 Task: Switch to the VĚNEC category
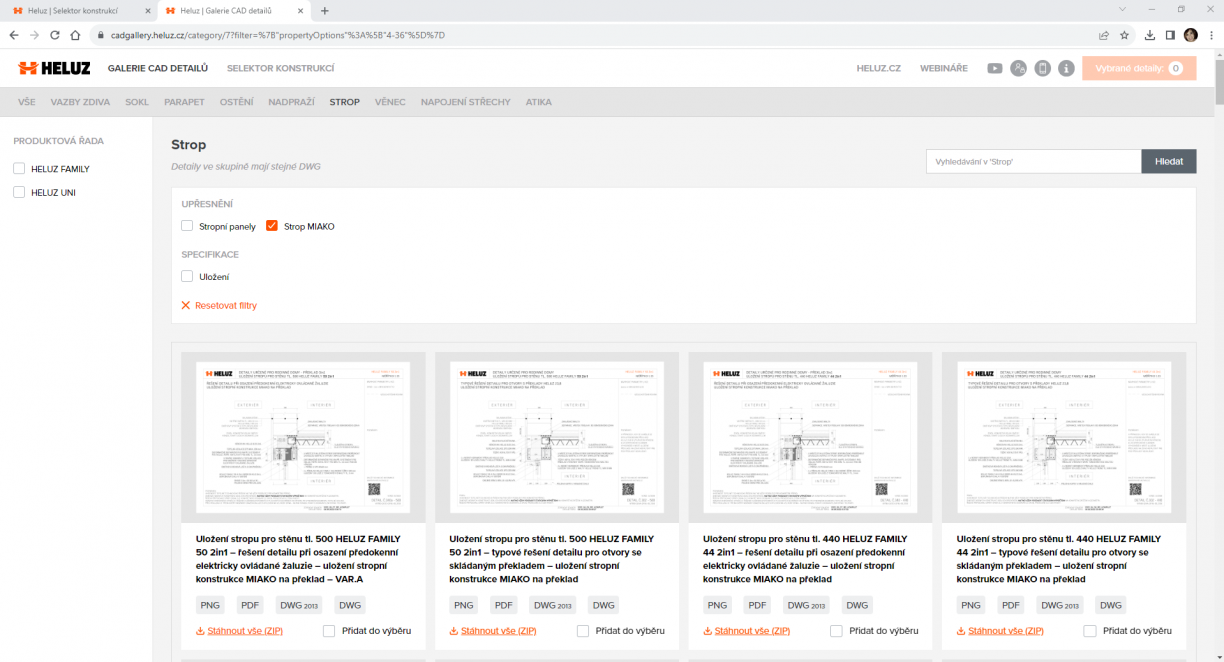pyautogui.click(x=390, y=102)
